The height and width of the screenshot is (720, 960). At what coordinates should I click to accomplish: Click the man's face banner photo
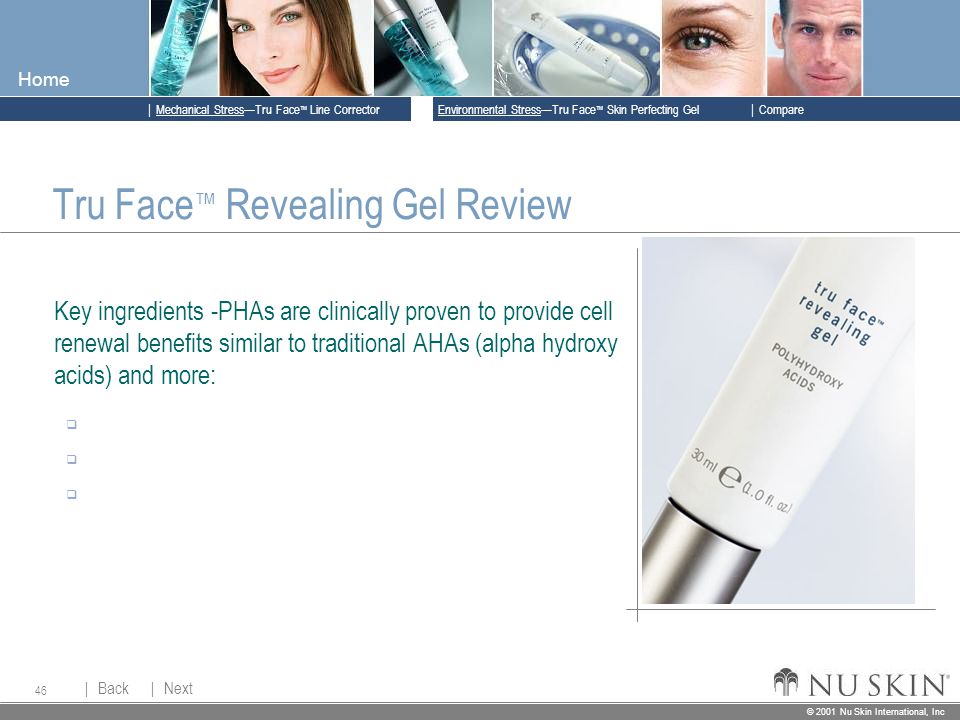[x=815, y=48]
